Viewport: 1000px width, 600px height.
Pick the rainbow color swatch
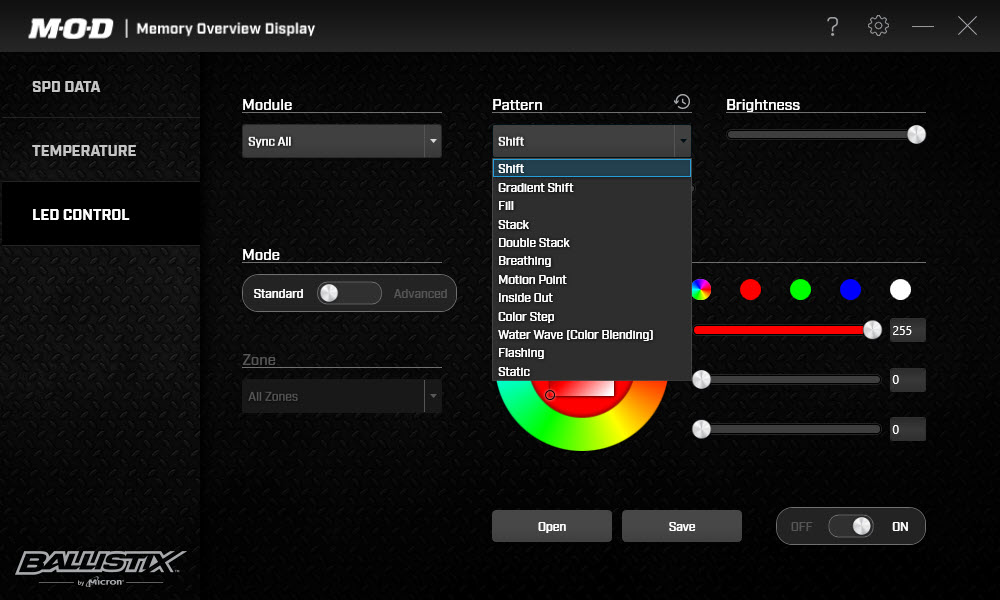tap(701, 289)
